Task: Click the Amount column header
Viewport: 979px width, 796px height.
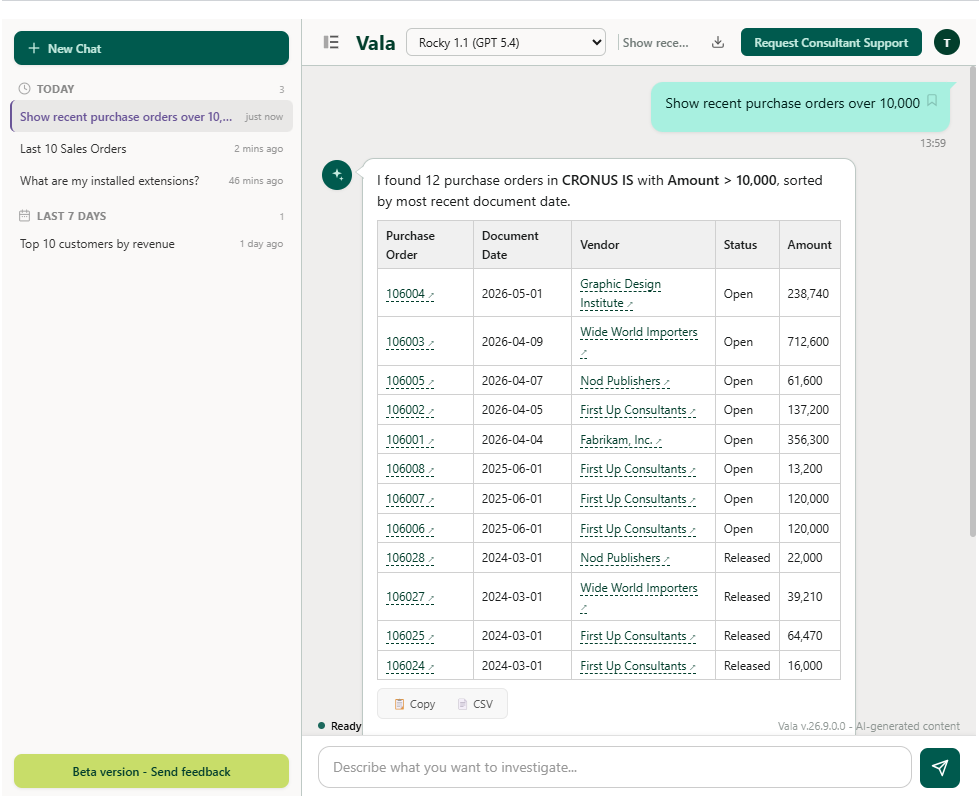Action: coord(809,245)
